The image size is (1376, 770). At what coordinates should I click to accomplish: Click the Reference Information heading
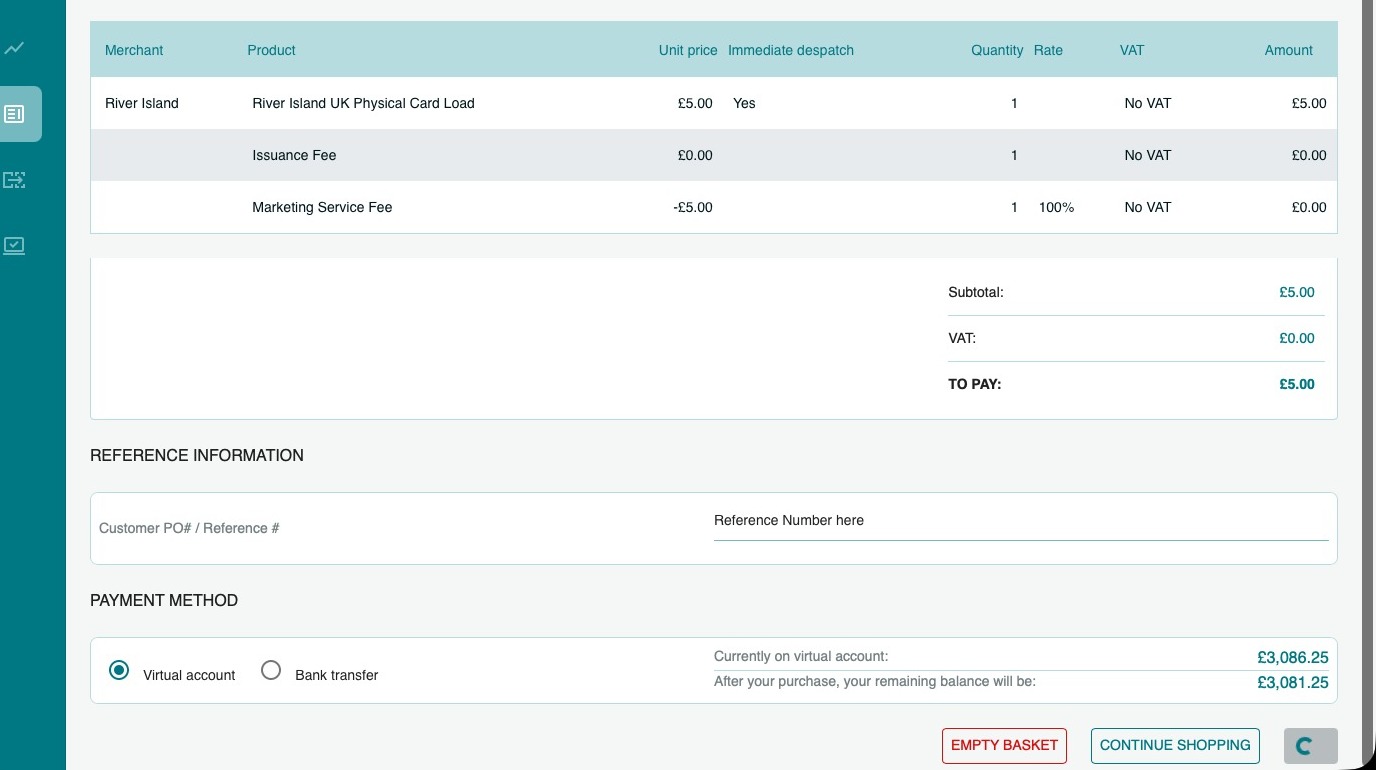pyautogui.click(x=197, y=455)
